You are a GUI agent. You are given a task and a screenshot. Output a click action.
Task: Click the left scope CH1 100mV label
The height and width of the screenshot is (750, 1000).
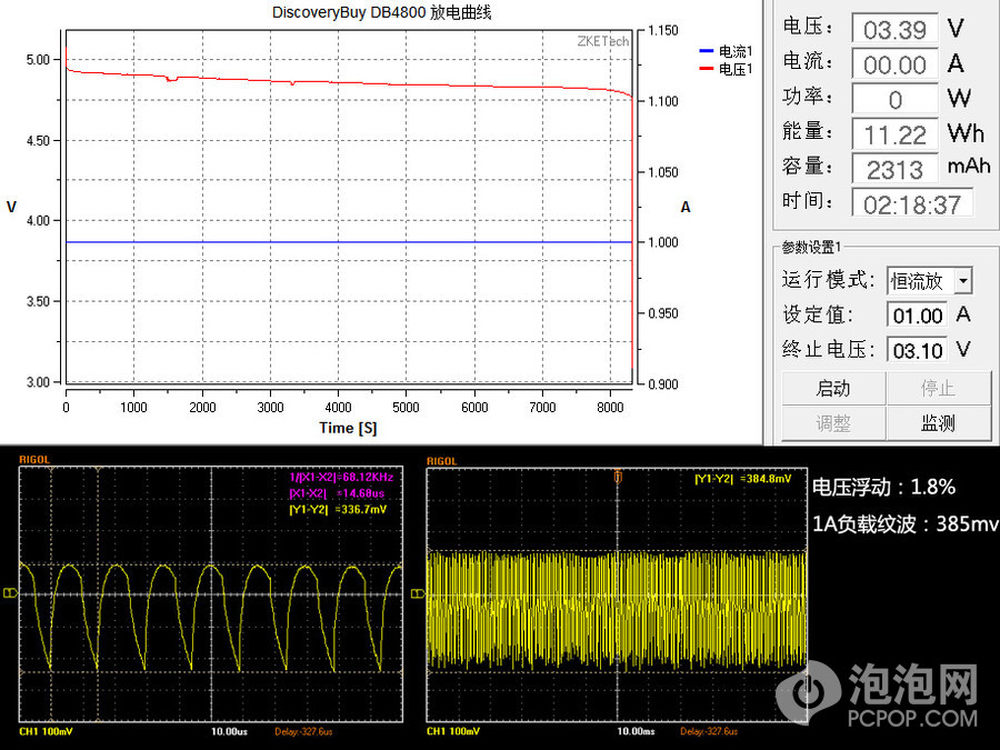46,732
